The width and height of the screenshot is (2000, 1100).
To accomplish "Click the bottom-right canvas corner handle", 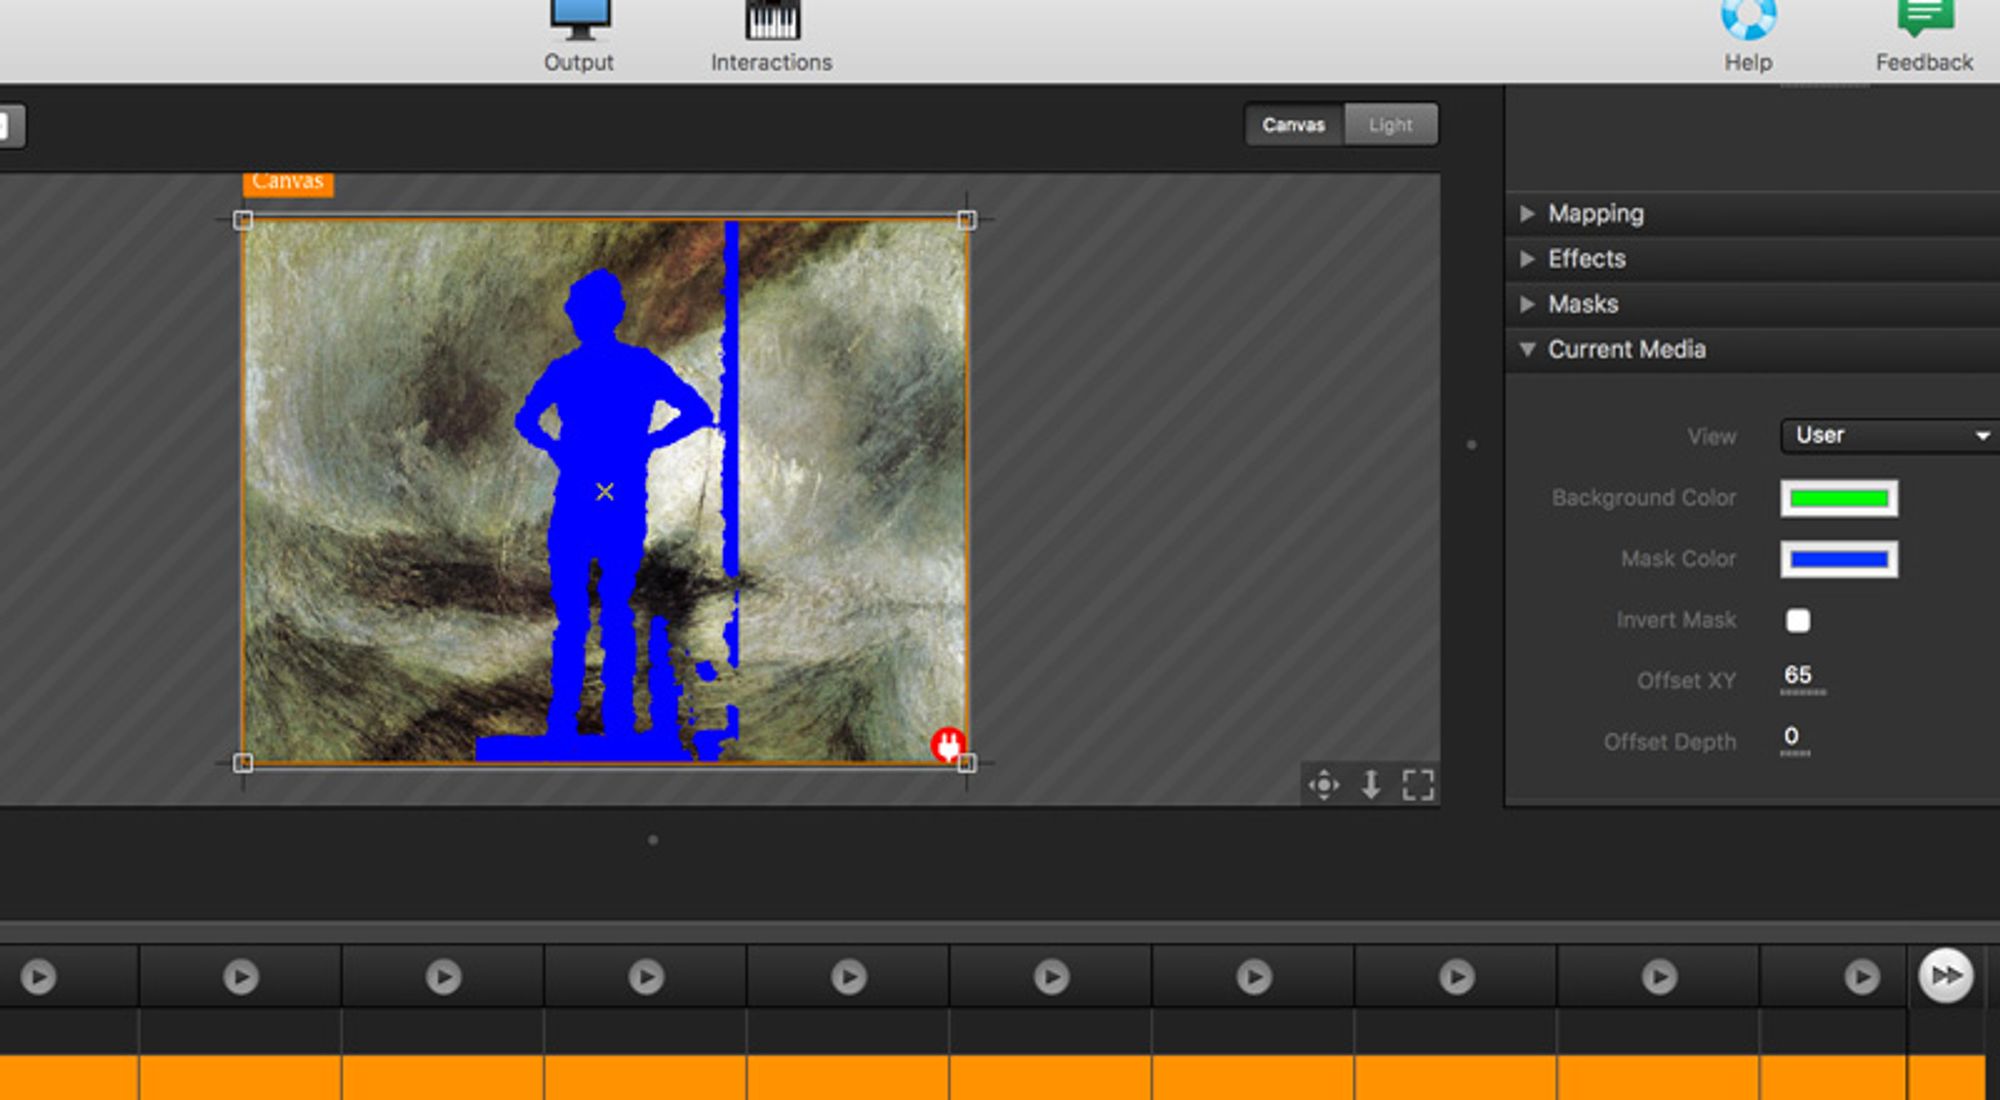I will [x=966, y=763].
